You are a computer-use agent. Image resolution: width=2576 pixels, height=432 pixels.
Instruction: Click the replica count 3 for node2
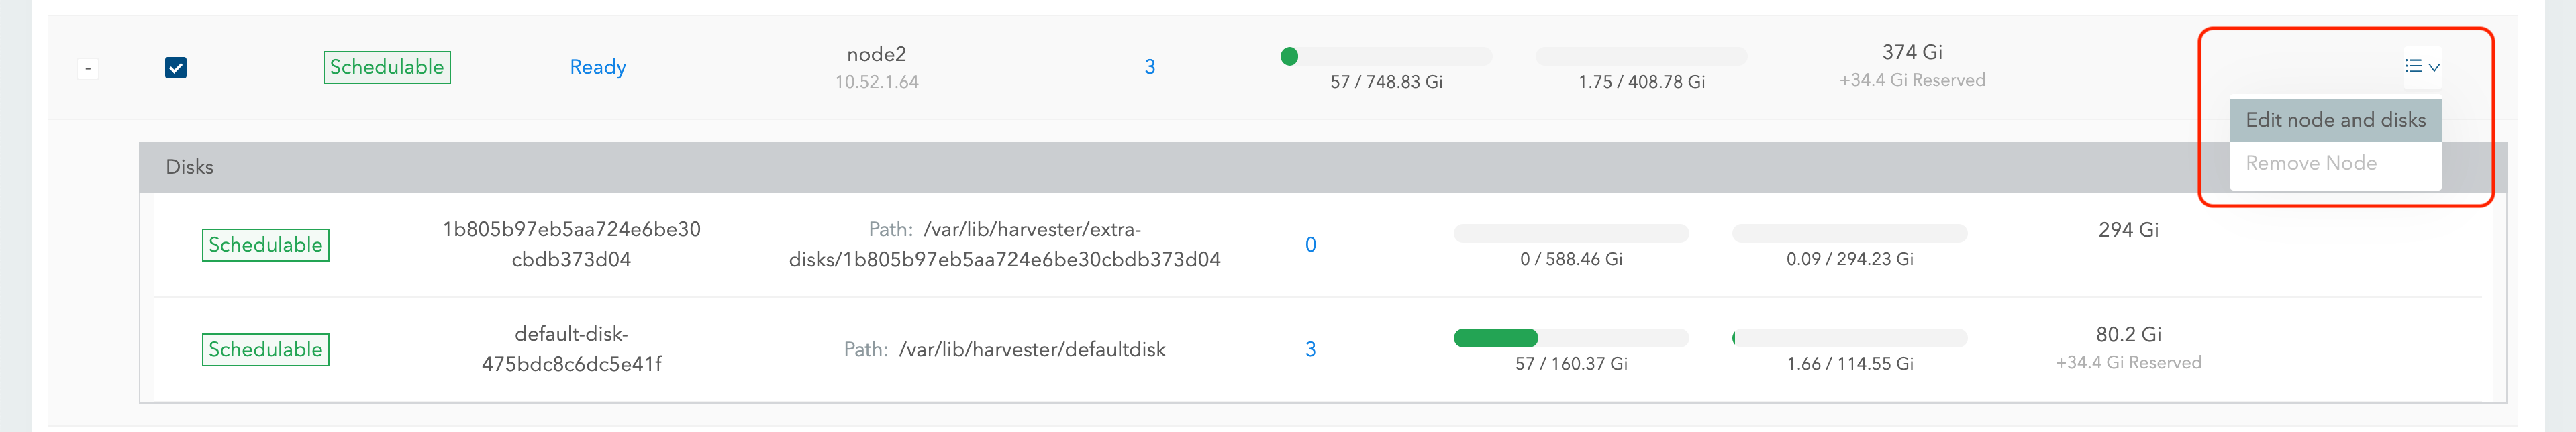pyautogui.click(x=1150, y=67)
